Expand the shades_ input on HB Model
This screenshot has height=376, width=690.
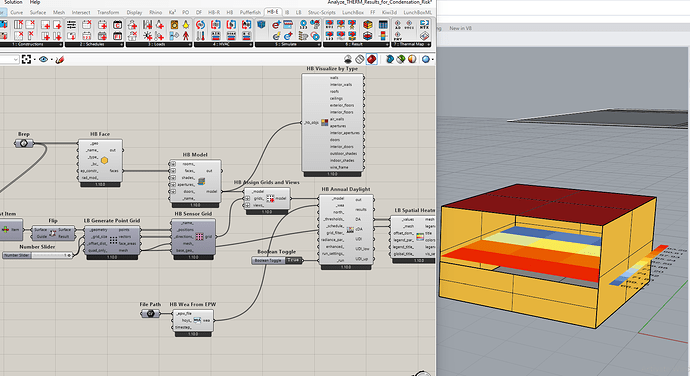tap(173, 178)
